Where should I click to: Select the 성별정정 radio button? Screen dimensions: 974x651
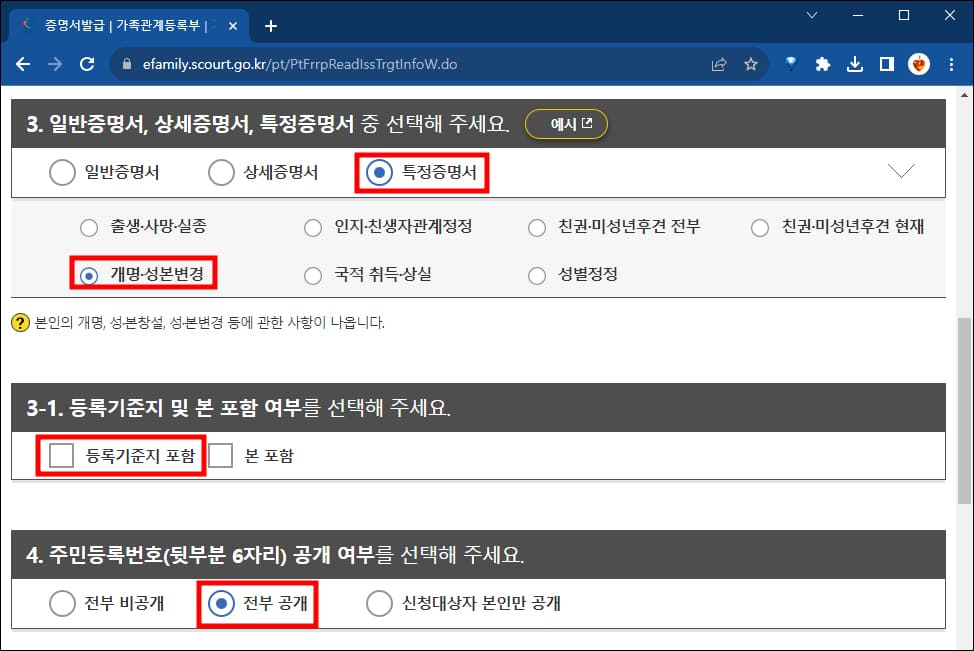(x=536, y=275)
